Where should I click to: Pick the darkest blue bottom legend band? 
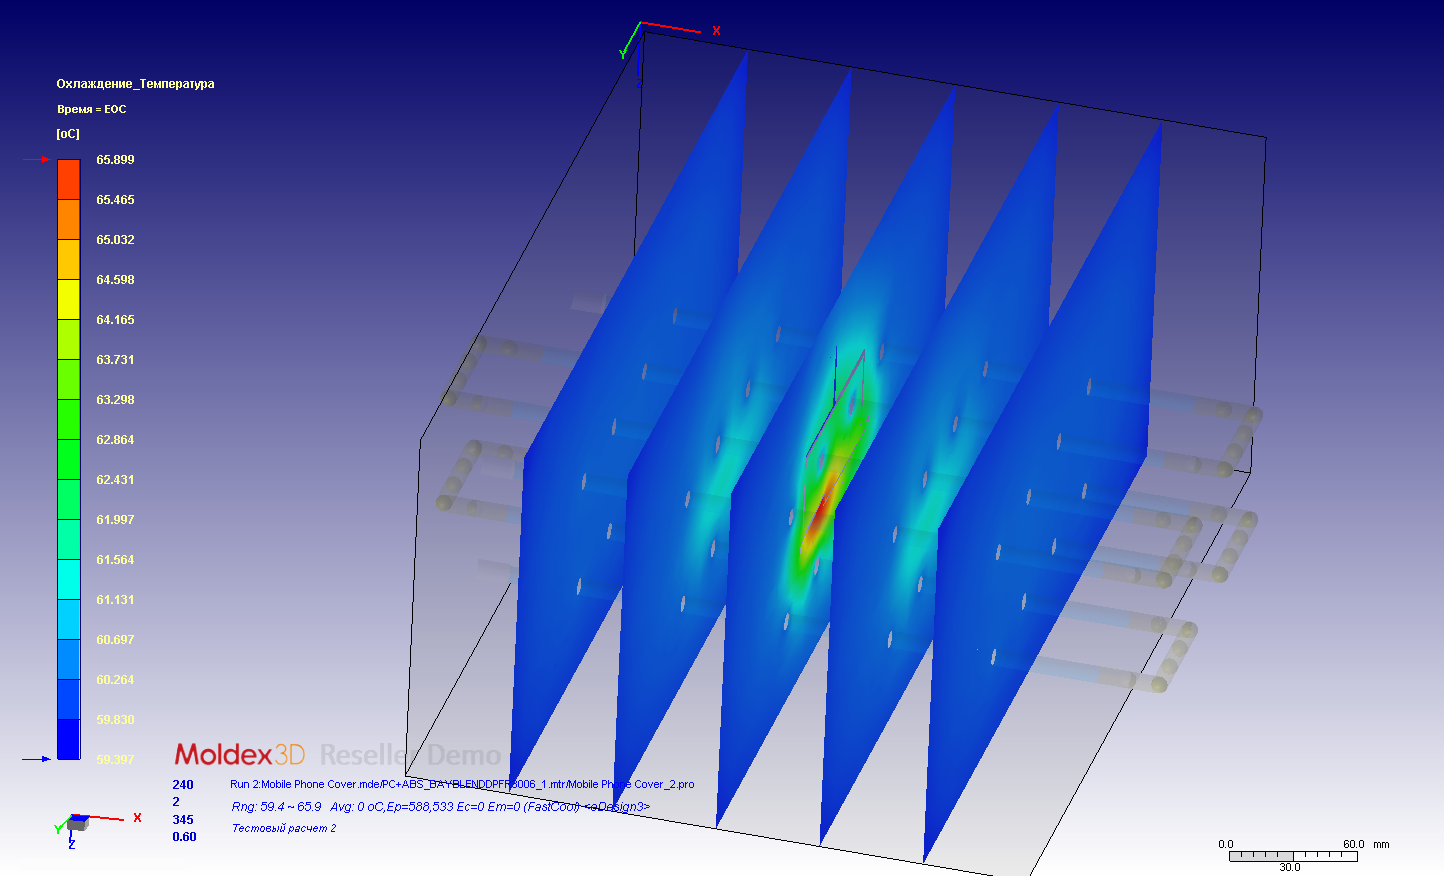tap(68, 739)
